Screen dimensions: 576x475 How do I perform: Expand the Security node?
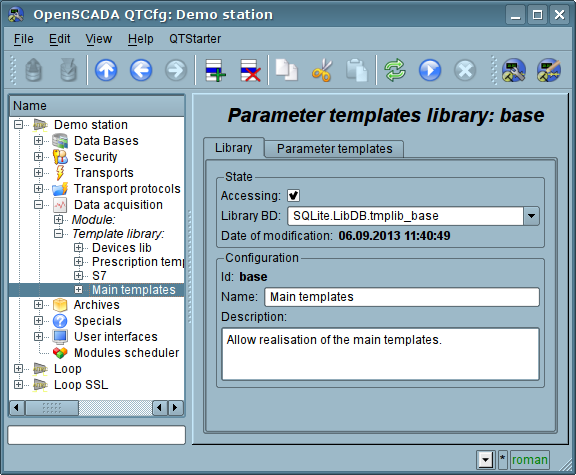pyautogui.click(x=38, y=156)
